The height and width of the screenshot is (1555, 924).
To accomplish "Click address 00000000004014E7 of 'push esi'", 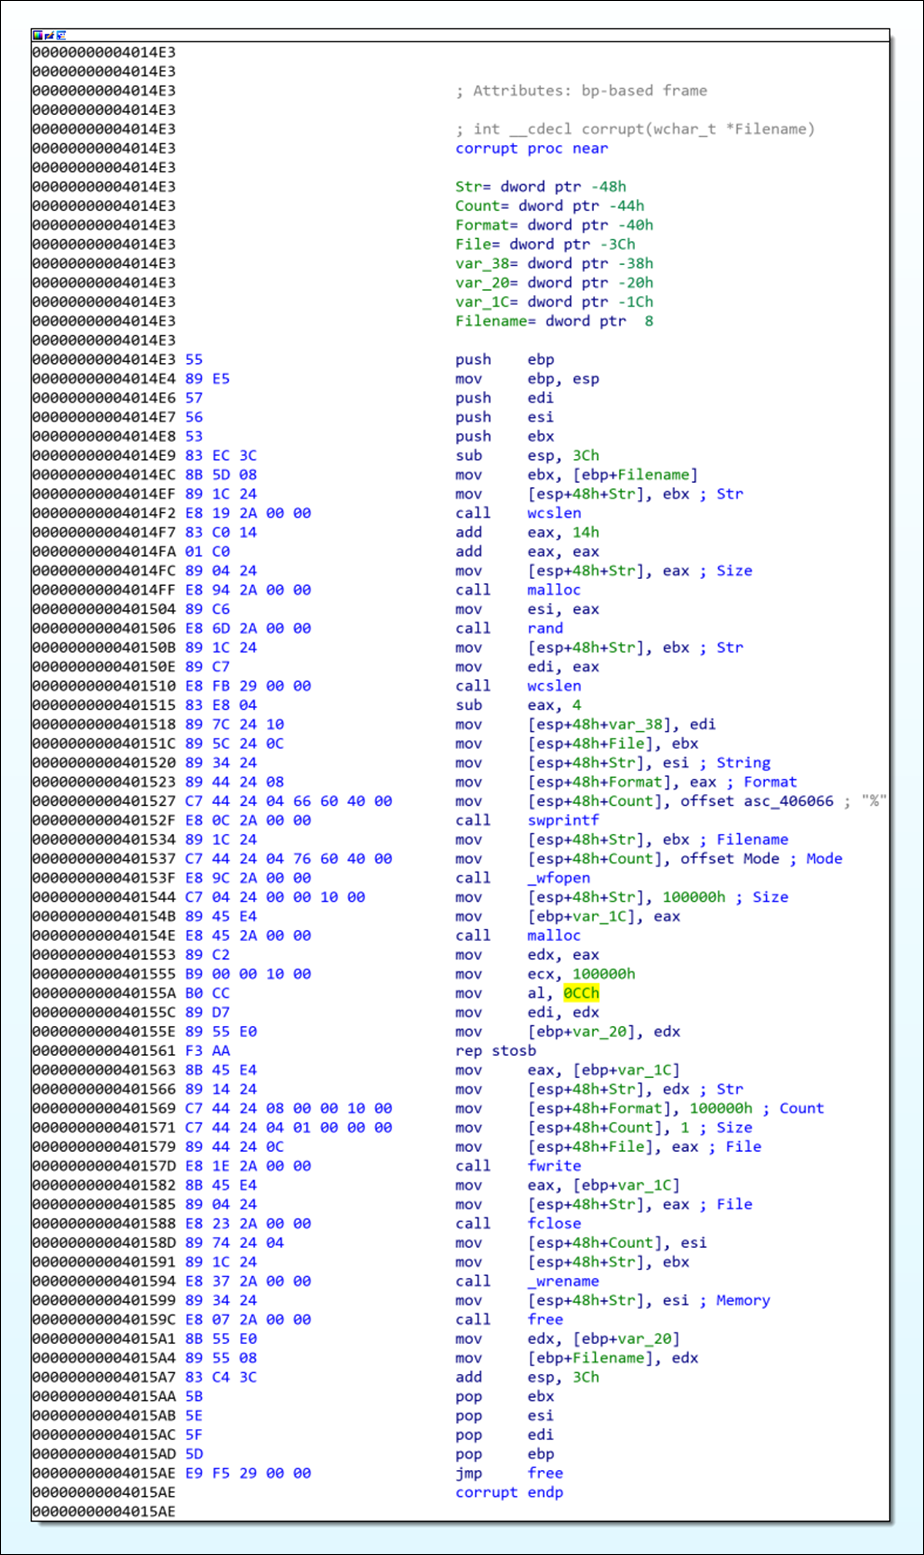I will coord(104,417).
